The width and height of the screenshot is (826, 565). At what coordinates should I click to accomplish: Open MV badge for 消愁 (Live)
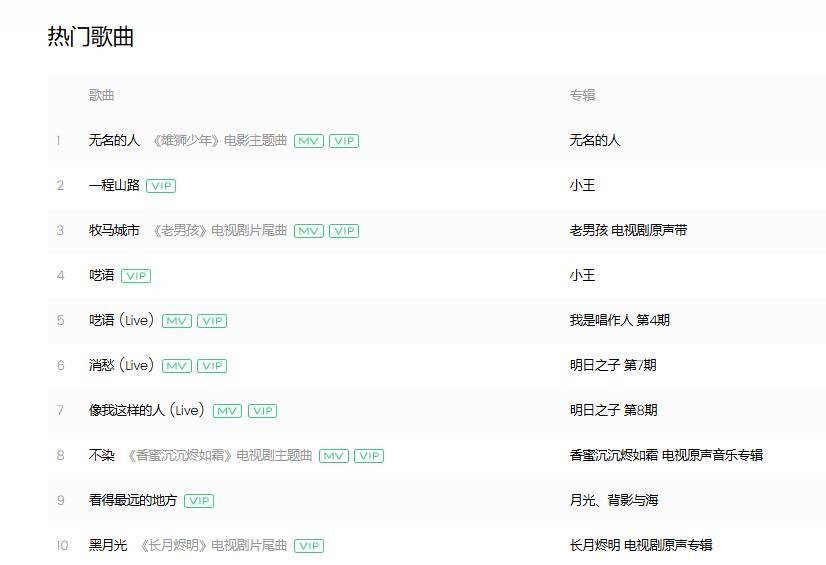point(176,366)
